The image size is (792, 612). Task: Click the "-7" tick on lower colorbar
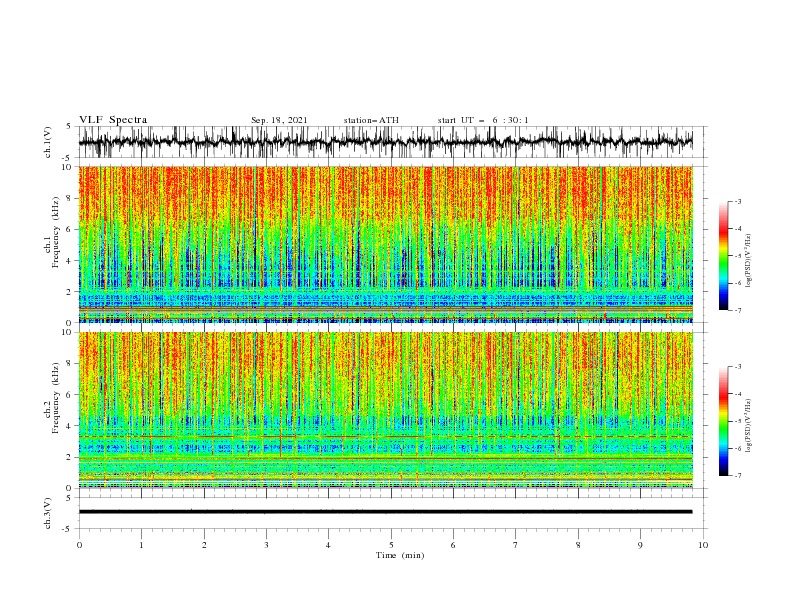tap(737, 475)
